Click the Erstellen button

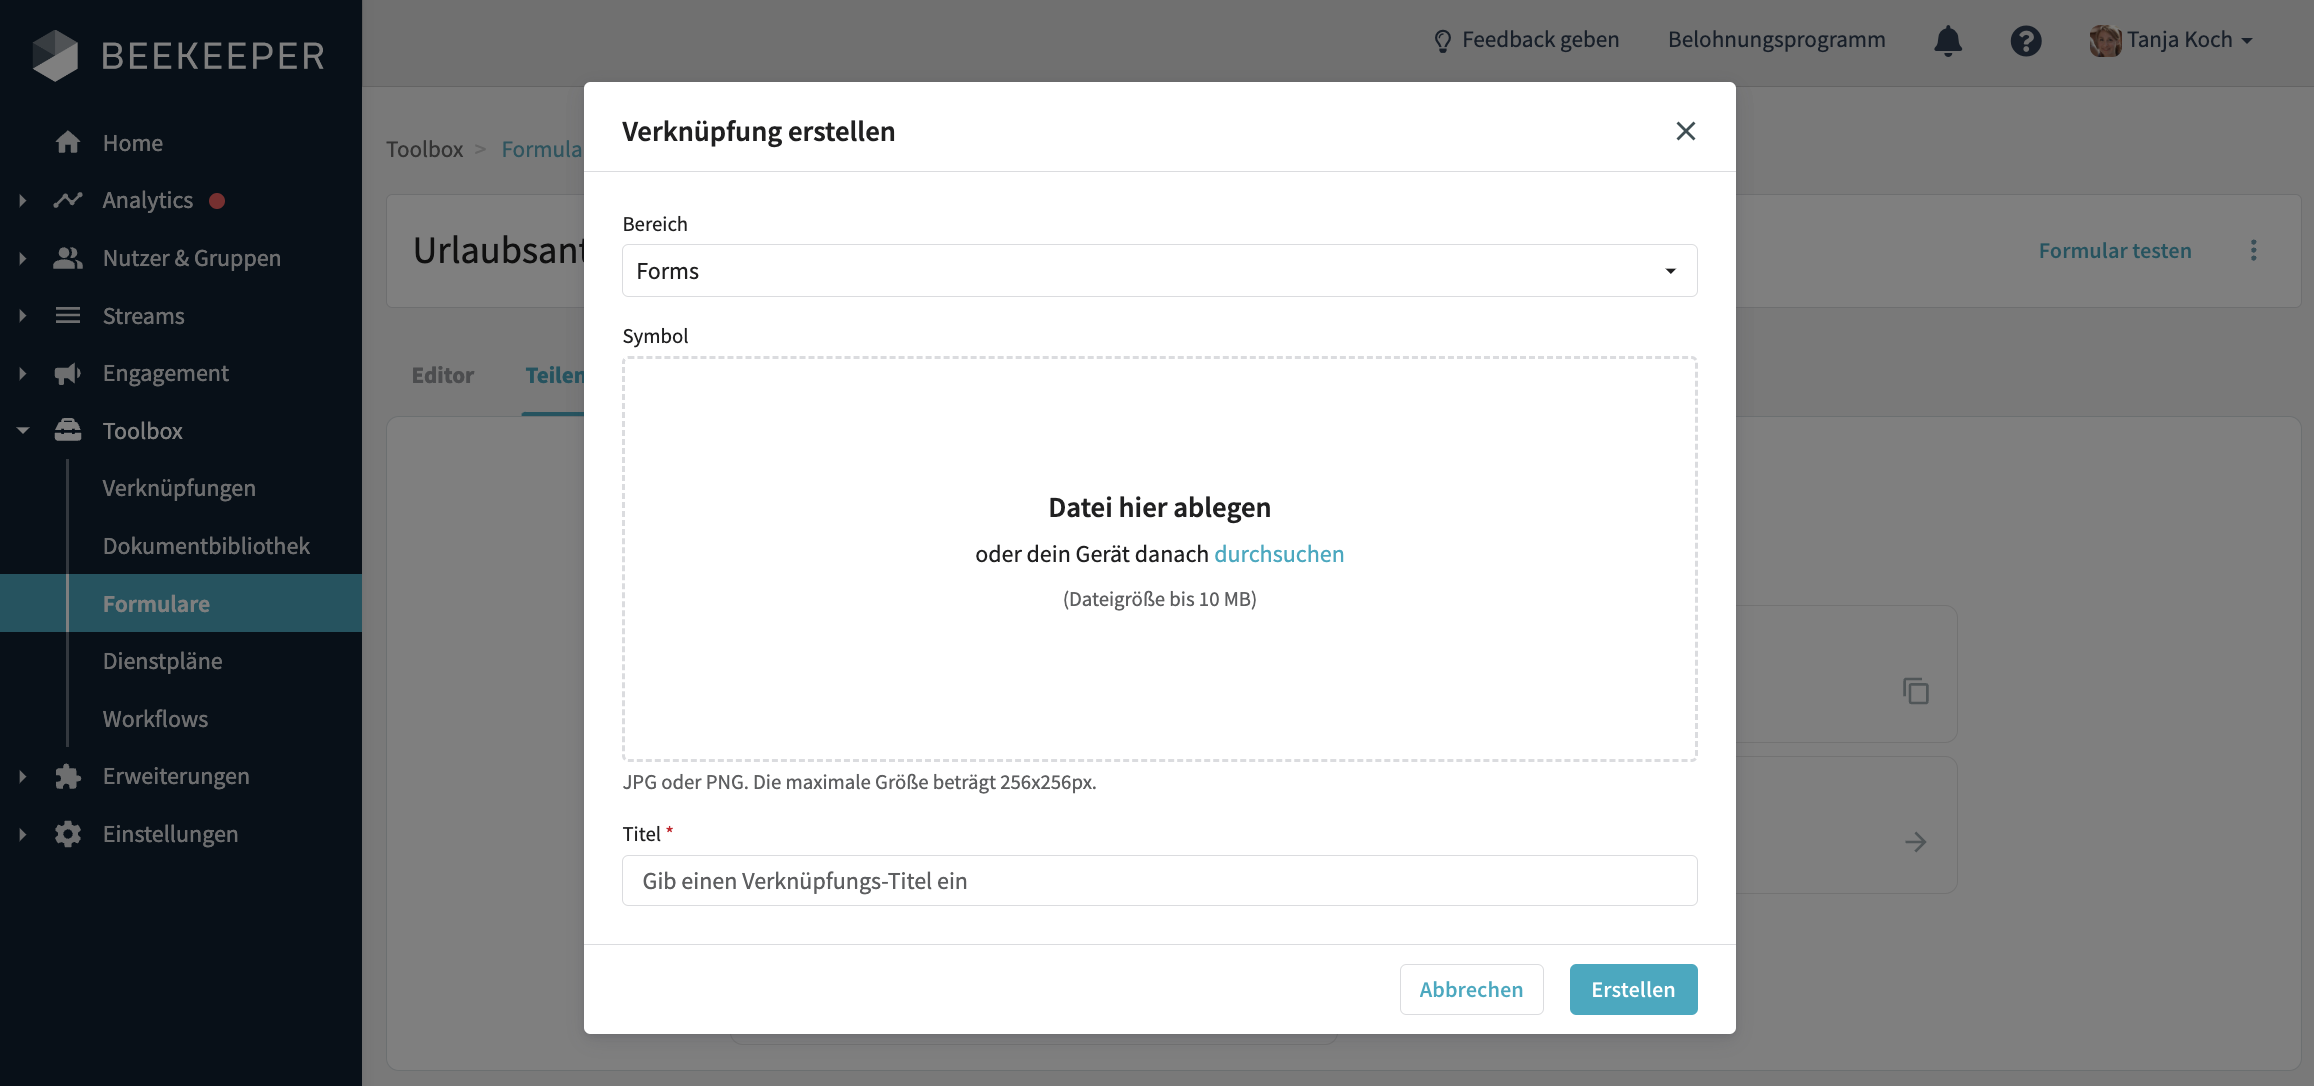pos(1633,989)
